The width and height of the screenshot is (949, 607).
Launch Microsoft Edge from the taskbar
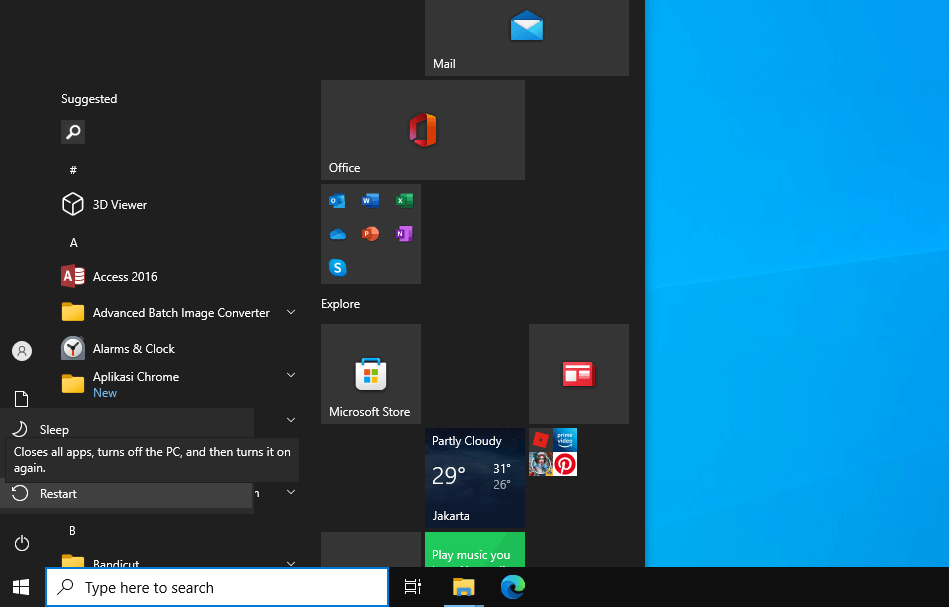pyautogui.click(x=513, y=586)
